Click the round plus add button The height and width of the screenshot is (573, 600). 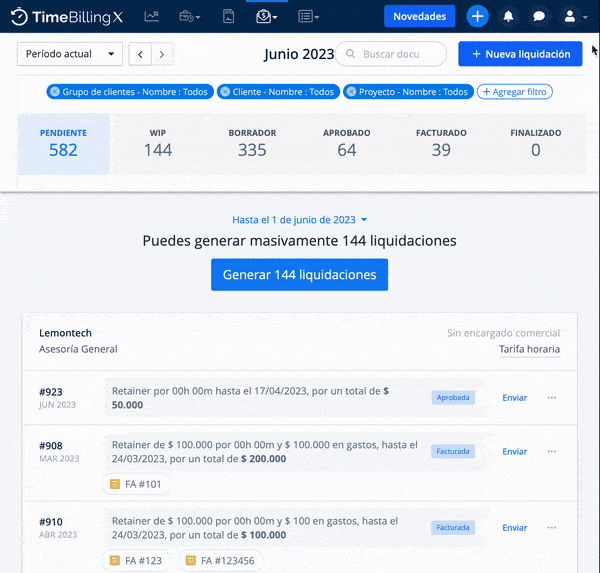(477, 16)
